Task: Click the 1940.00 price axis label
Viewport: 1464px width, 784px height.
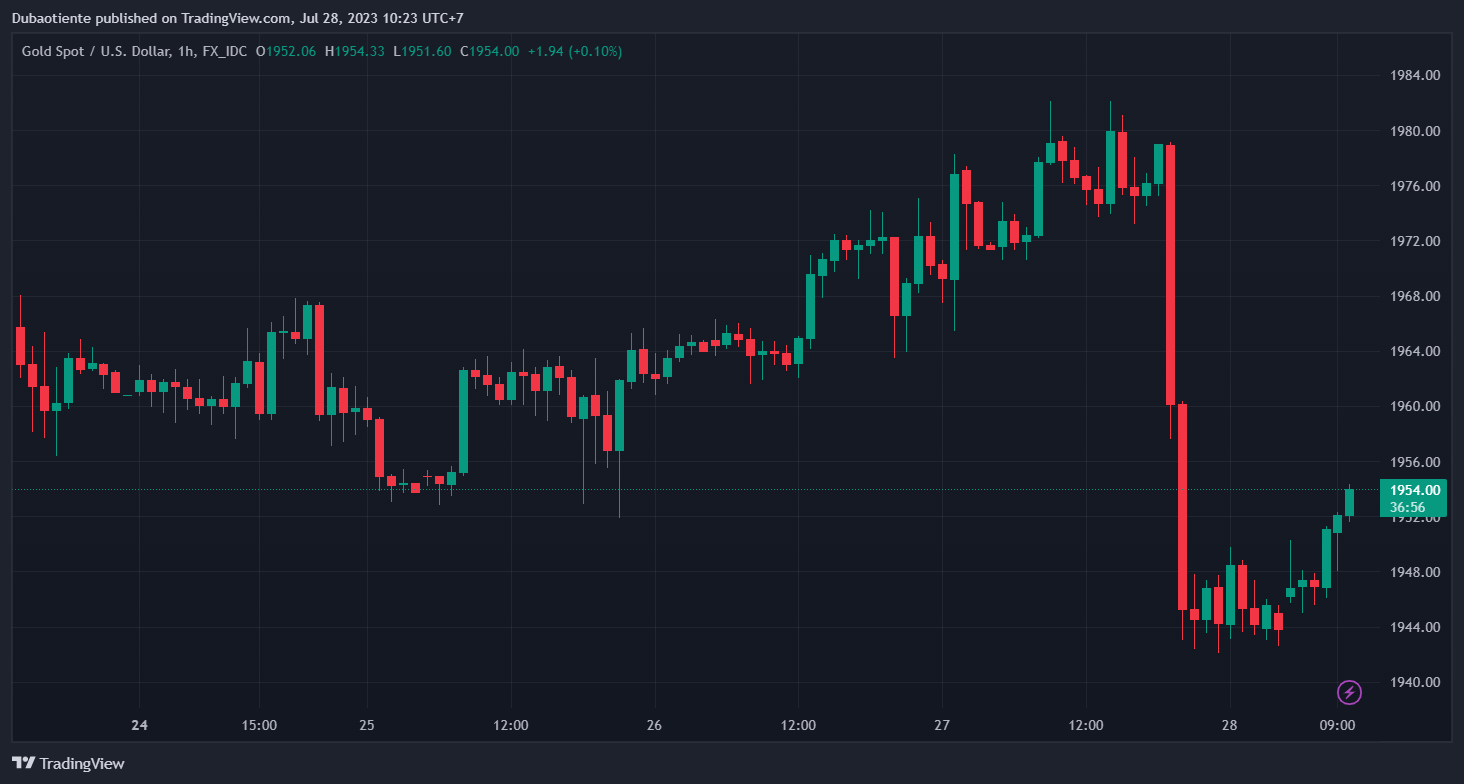Action: 1416,683
